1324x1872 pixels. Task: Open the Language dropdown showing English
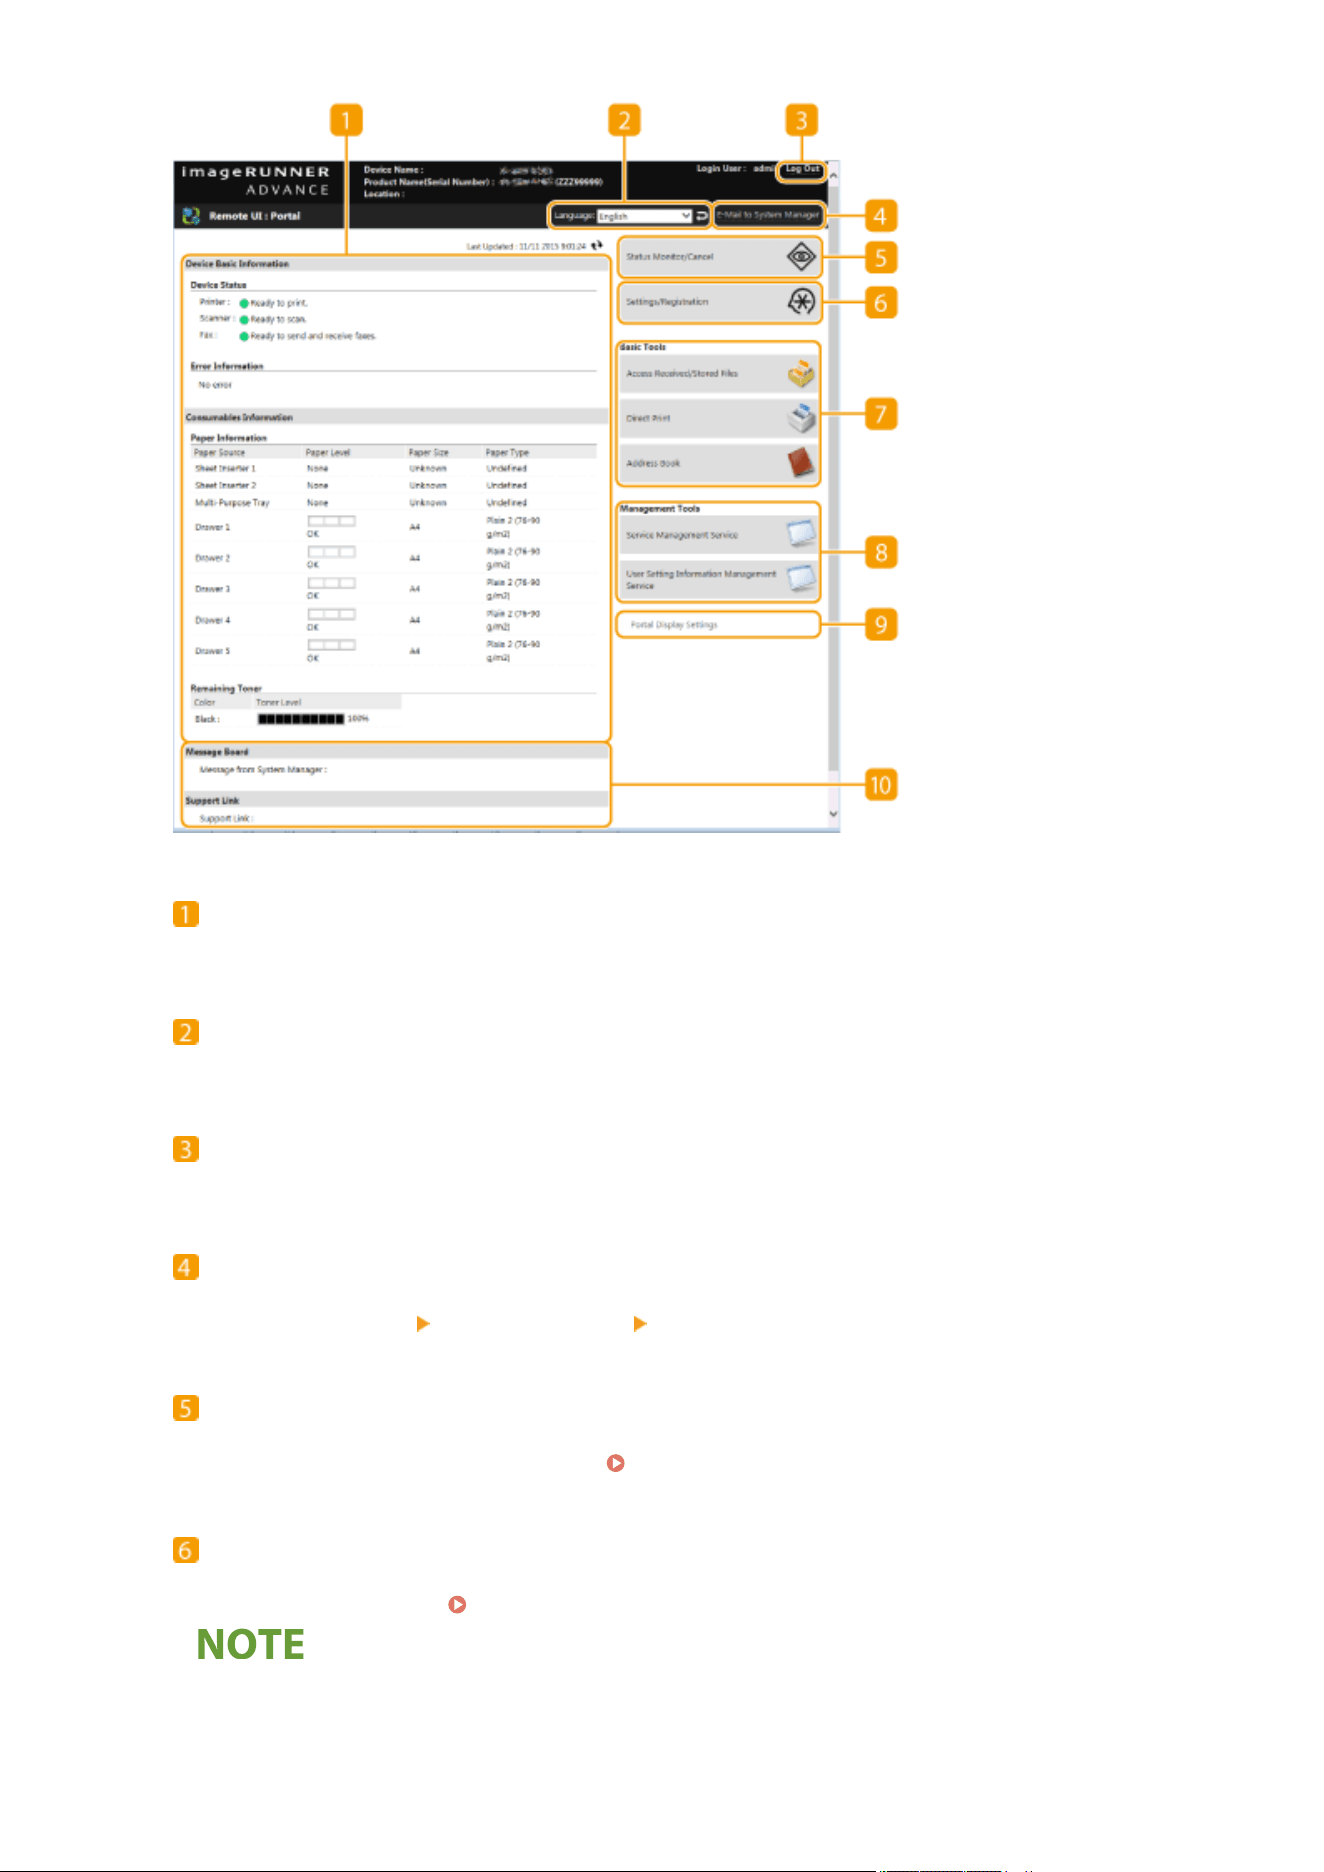pos(645,216)
